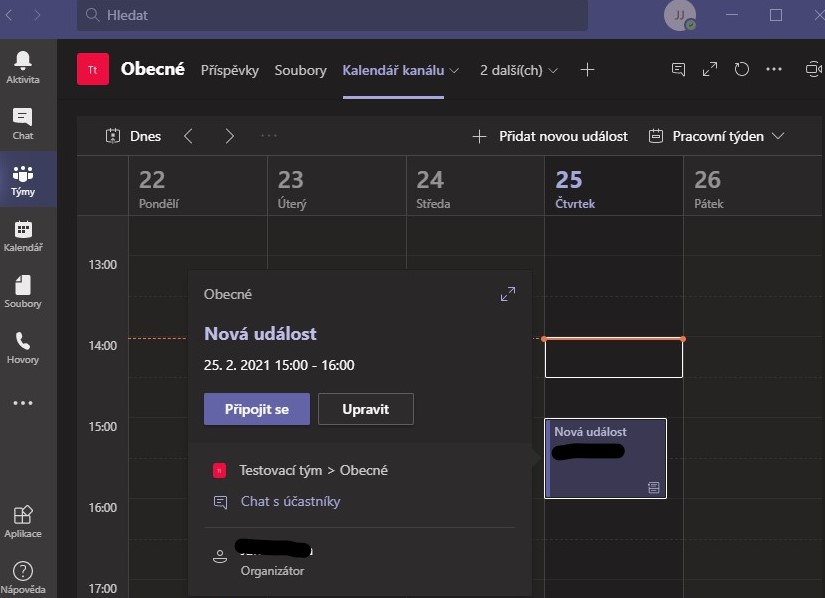Expand the tab to full screen
This screenshot has width=825, height=598.
[x=710, y=69]
